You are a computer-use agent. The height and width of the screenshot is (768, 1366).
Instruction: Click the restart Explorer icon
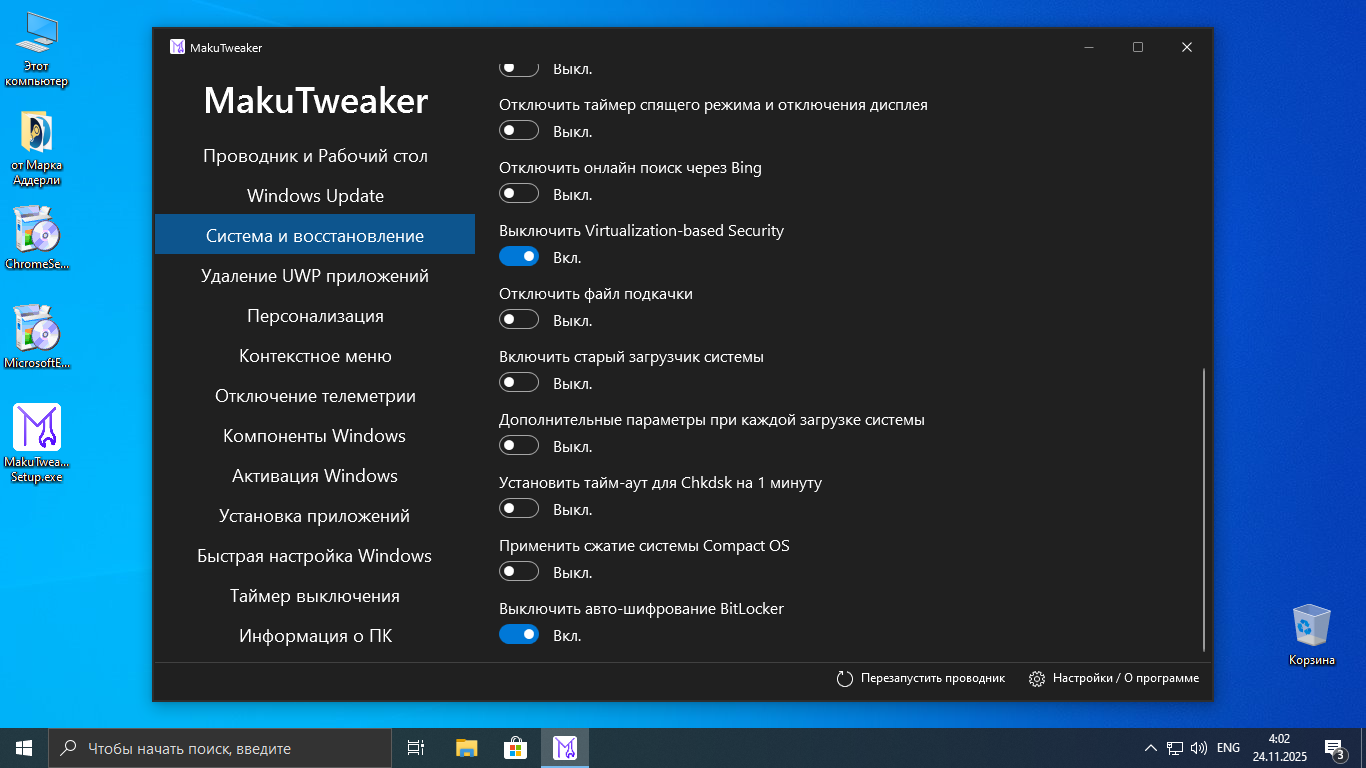point(845,678)
